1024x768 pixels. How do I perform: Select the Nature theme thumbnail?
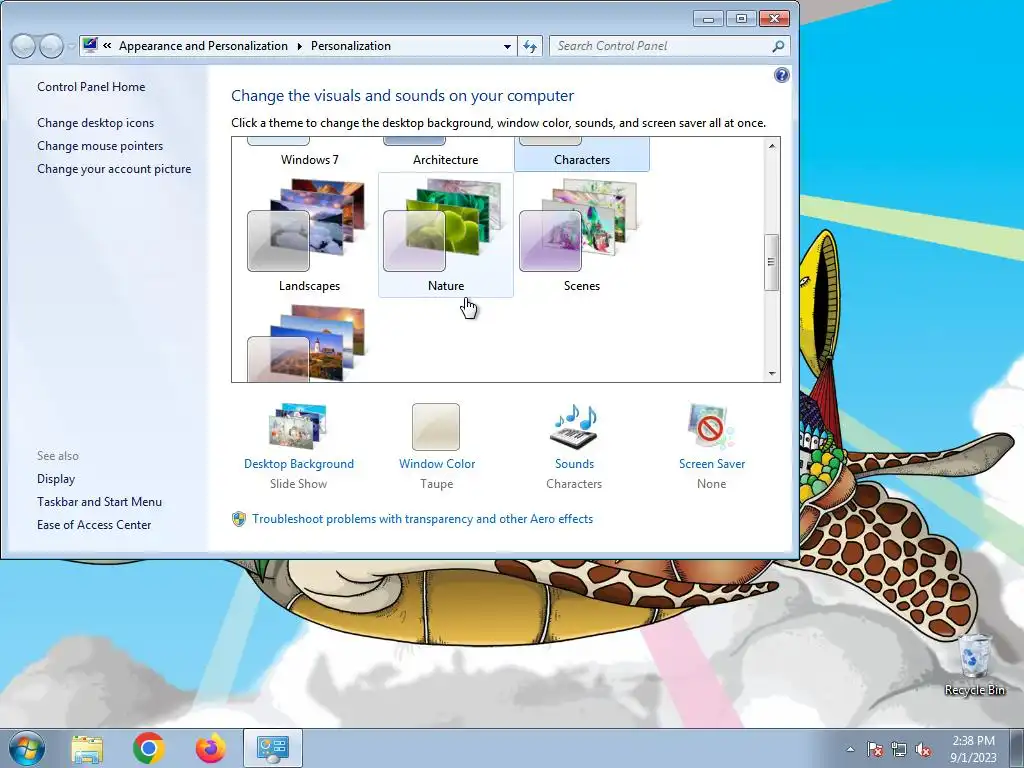coord(444,225)
